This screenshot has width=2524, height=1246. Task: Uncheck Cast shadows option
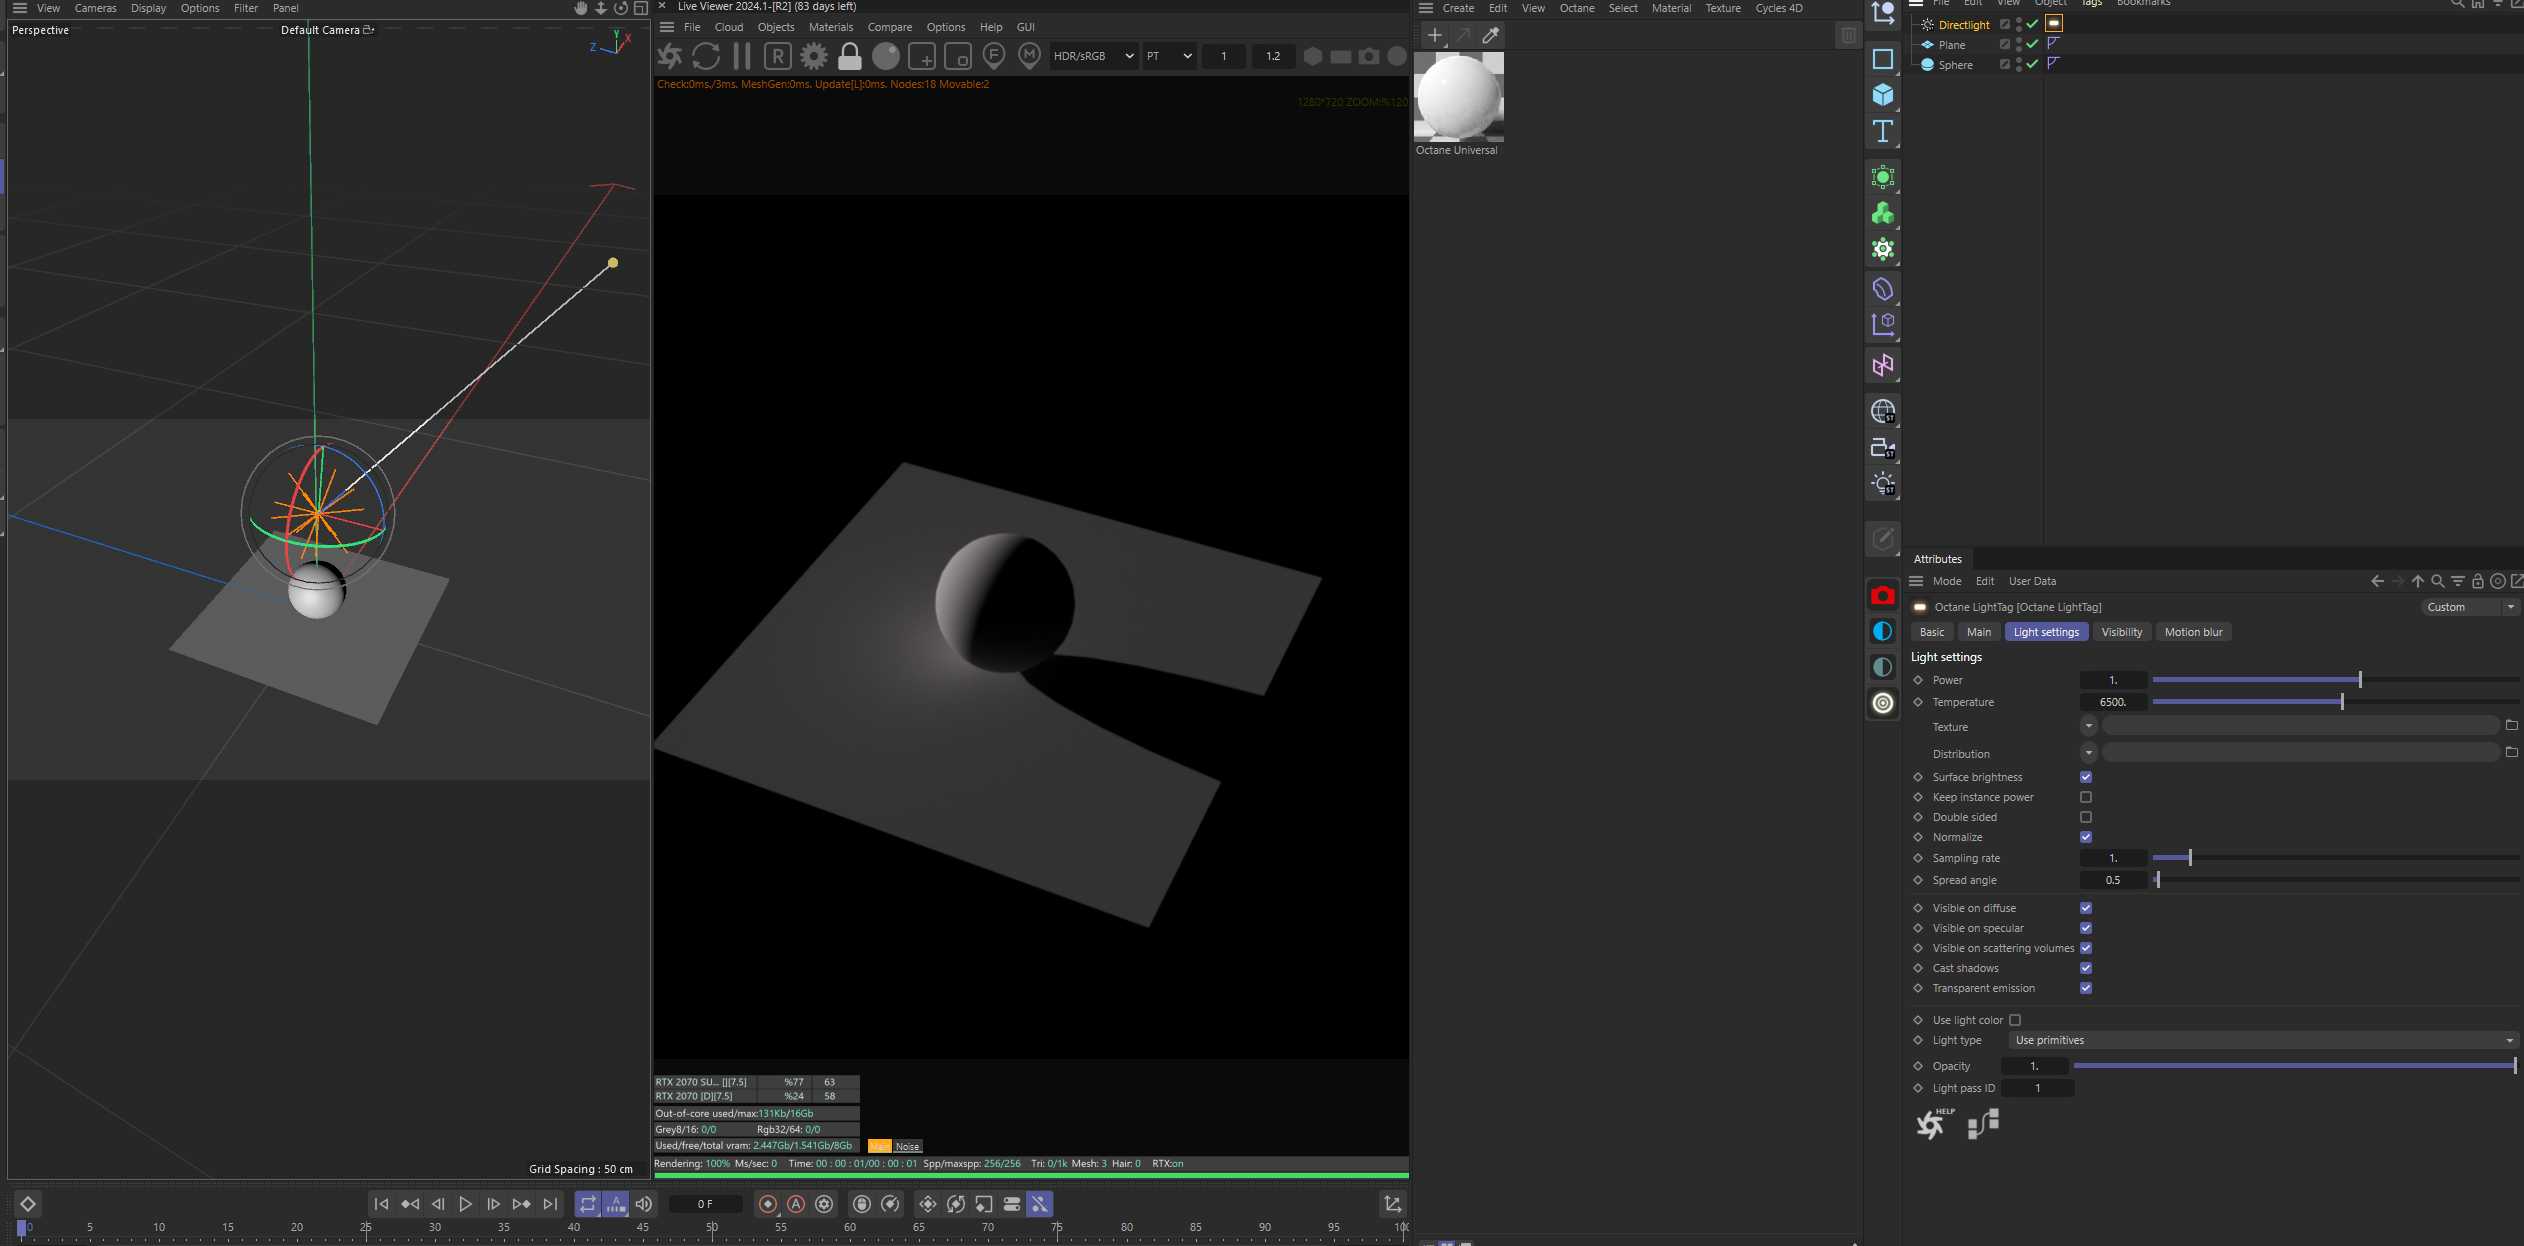(2086, 968)
